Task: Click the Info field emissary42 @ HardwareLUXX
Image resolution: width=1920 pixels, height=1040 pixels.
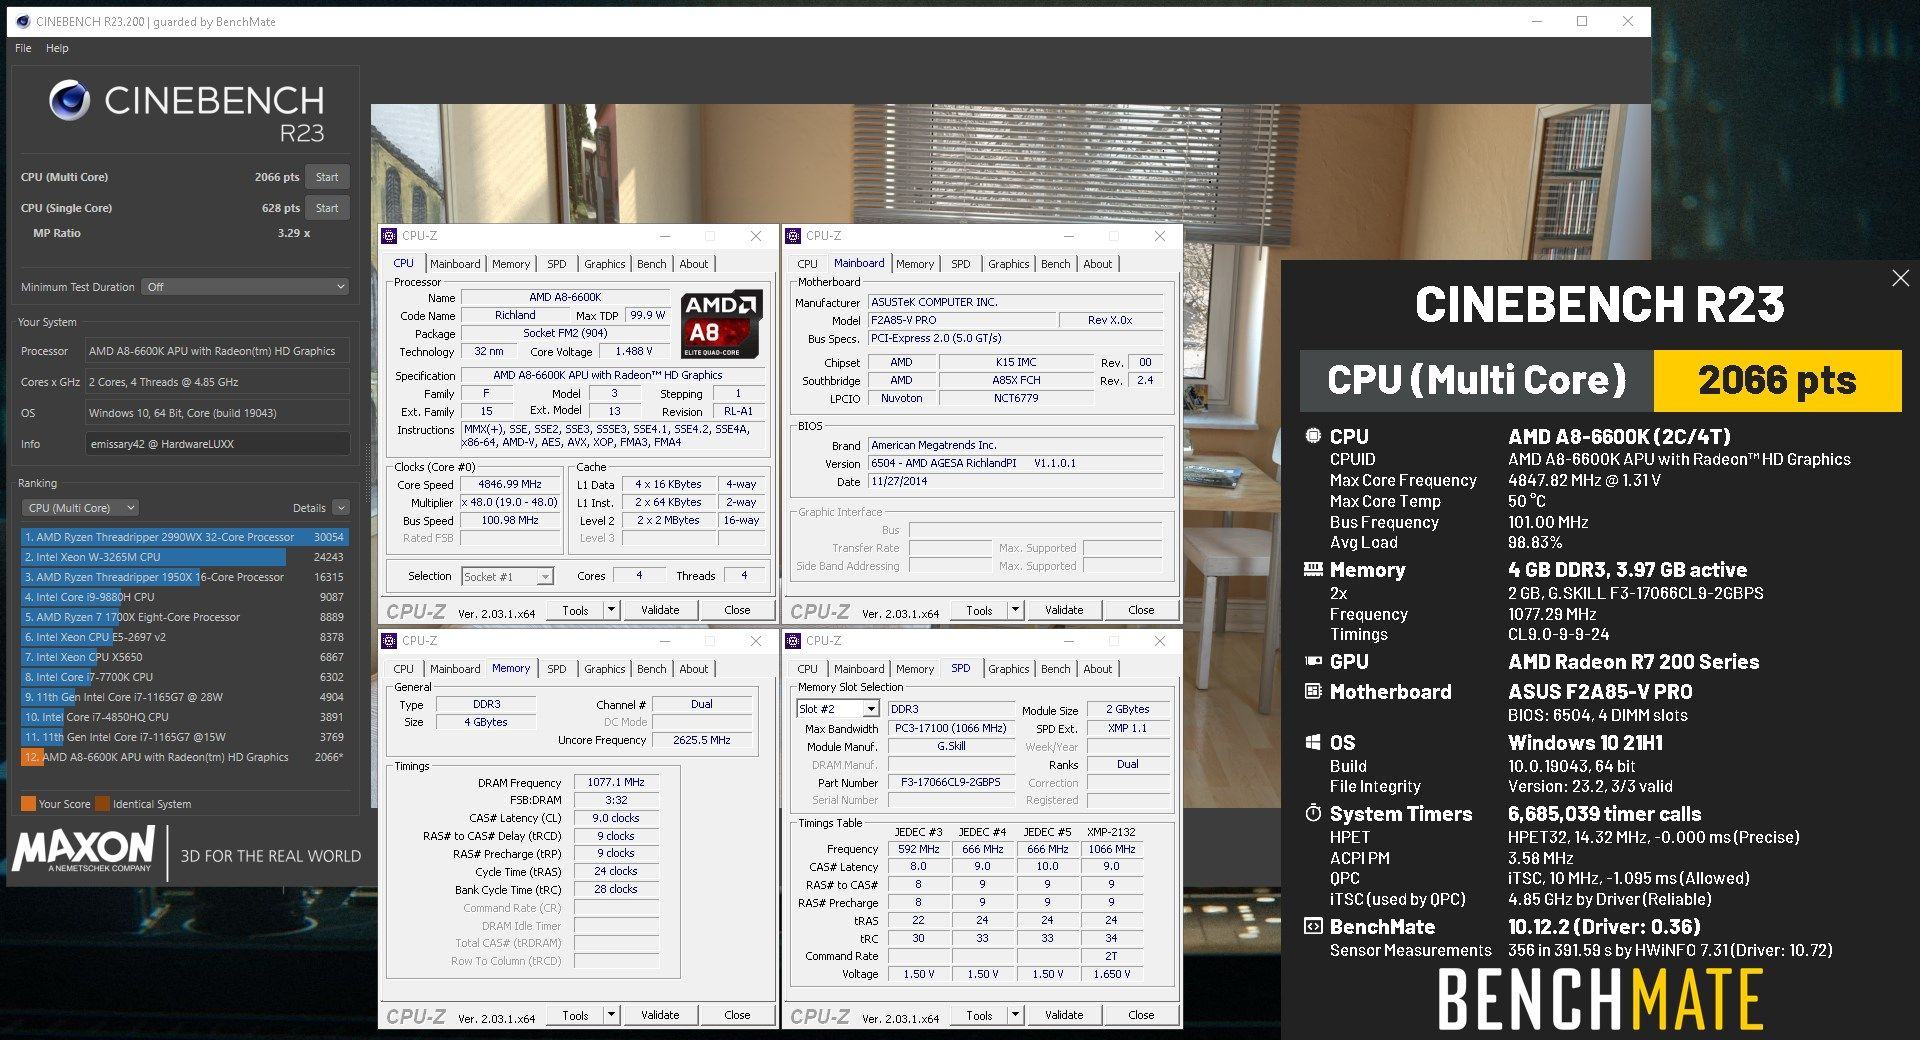Action: (218, 444)
